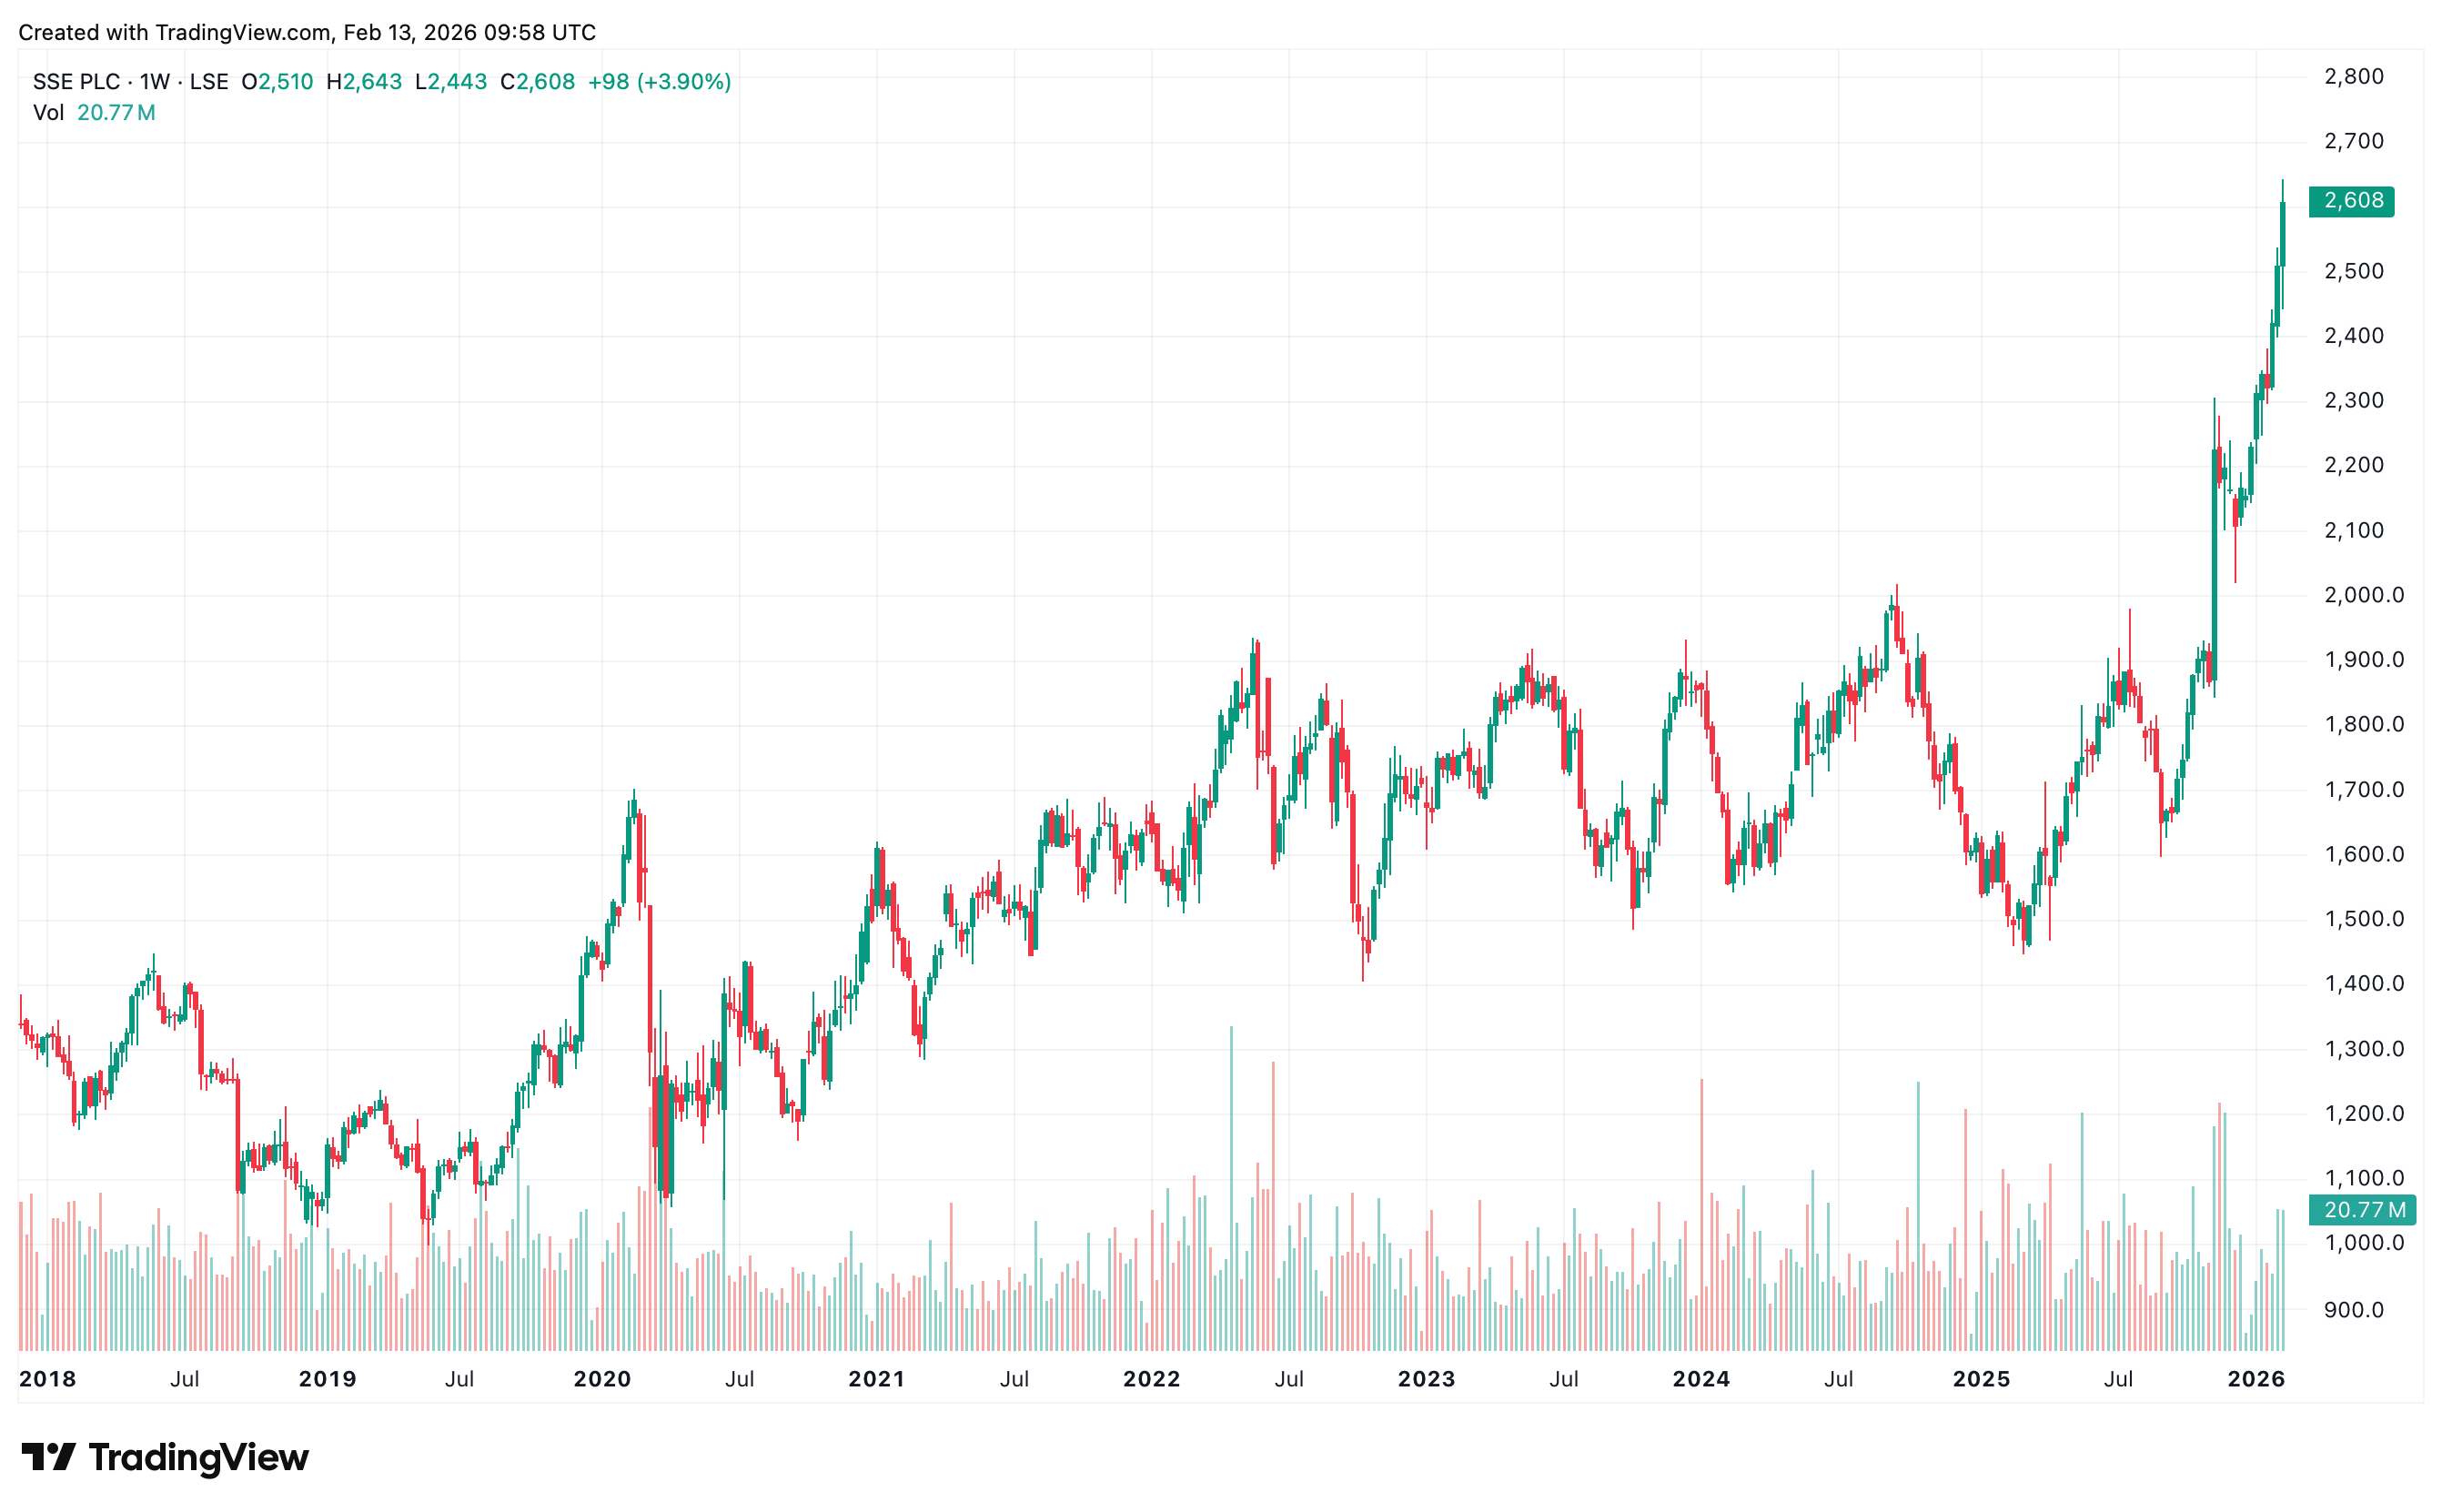Click the TradingView logo icon
Image resolution: width=2442 pixels, height=1512 pixels.
point(48,1457)
